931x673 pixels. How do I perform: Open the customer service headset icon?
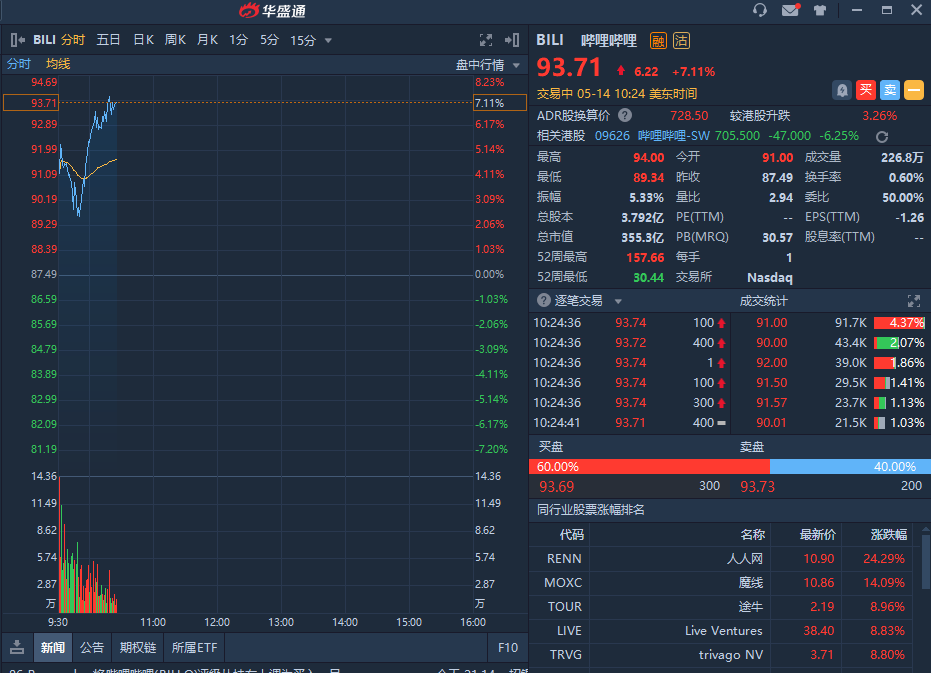tap(759, 10)
